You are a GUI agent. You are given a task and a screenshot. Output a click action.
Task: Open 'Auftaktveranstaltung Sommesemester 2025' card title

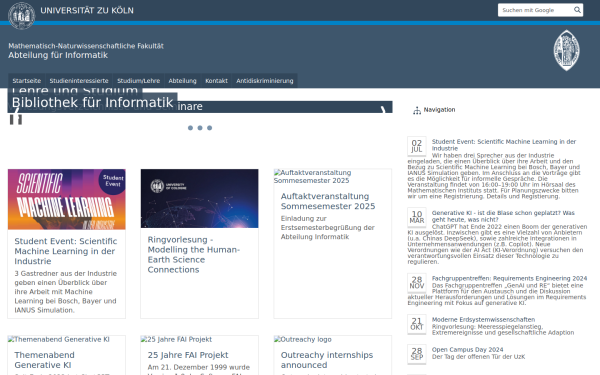click(x=328, y=201)
